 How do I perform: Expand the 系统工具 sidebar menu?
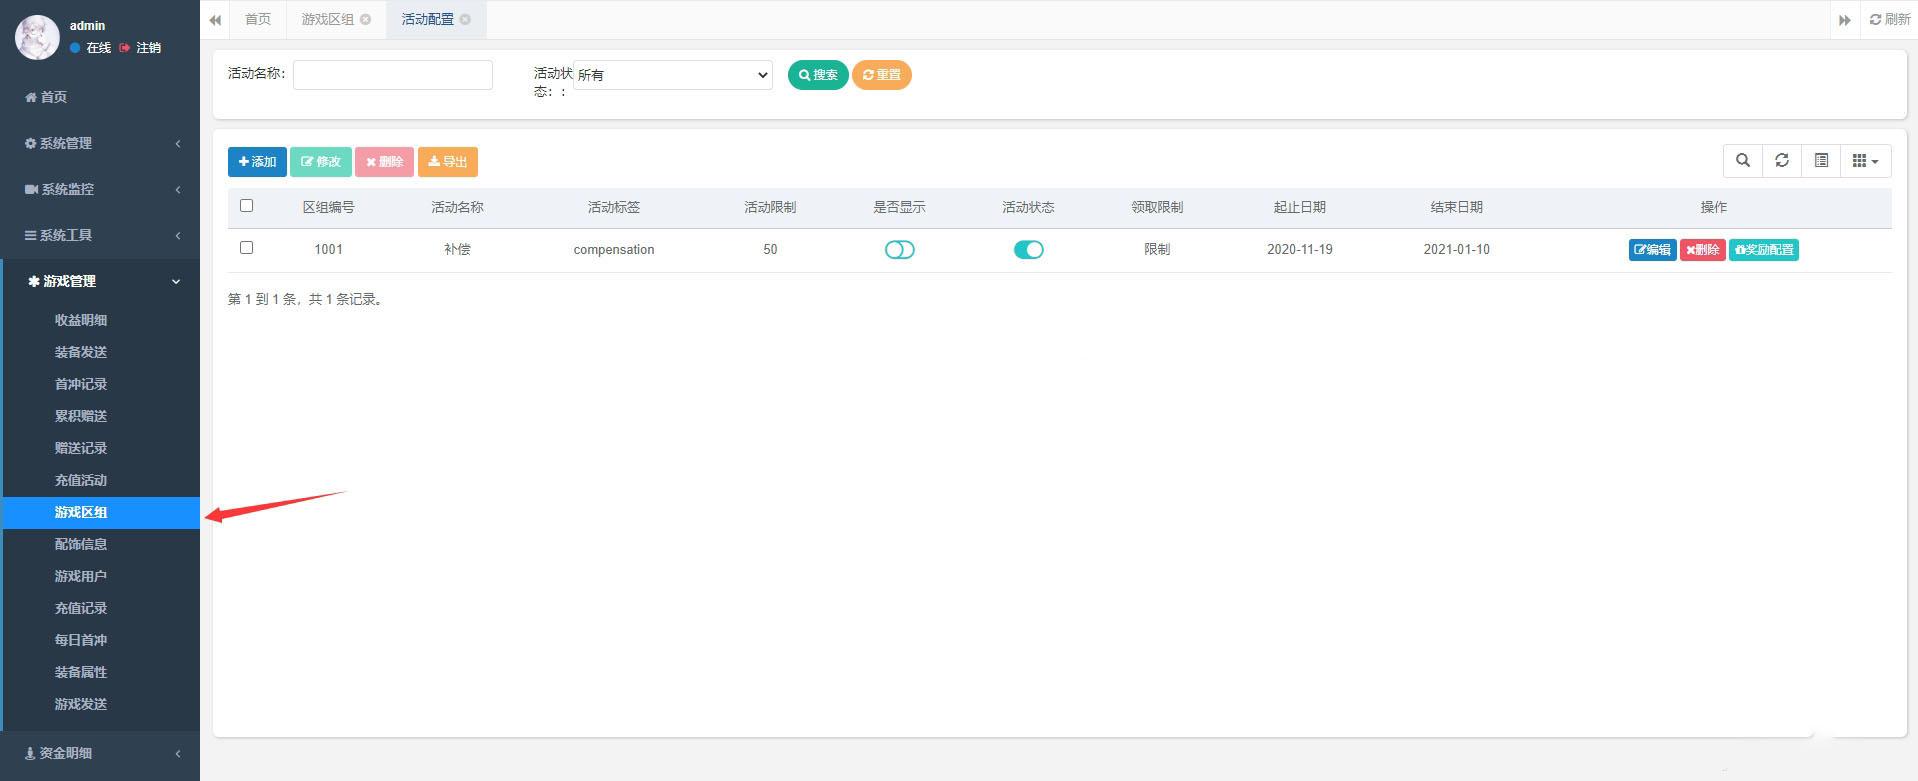tap(100, 235)
